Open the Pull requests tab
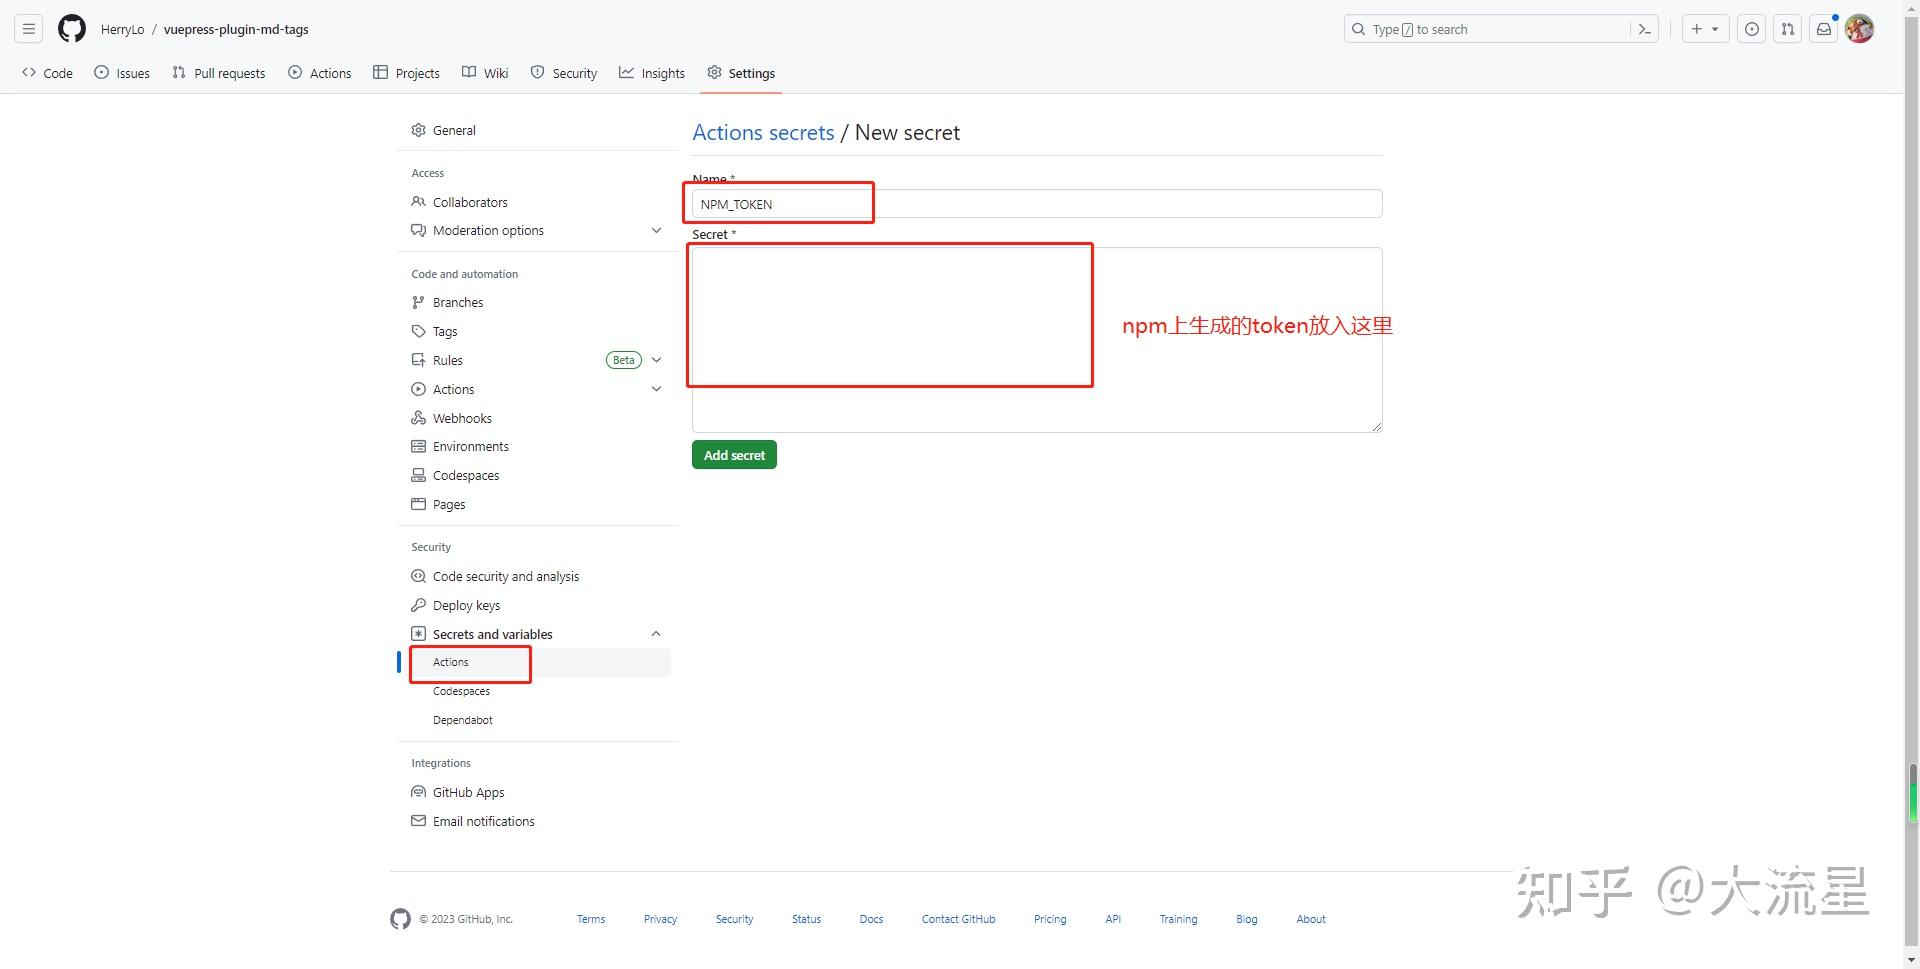This screenshot has height=969, width=1920. pos(219,72)
